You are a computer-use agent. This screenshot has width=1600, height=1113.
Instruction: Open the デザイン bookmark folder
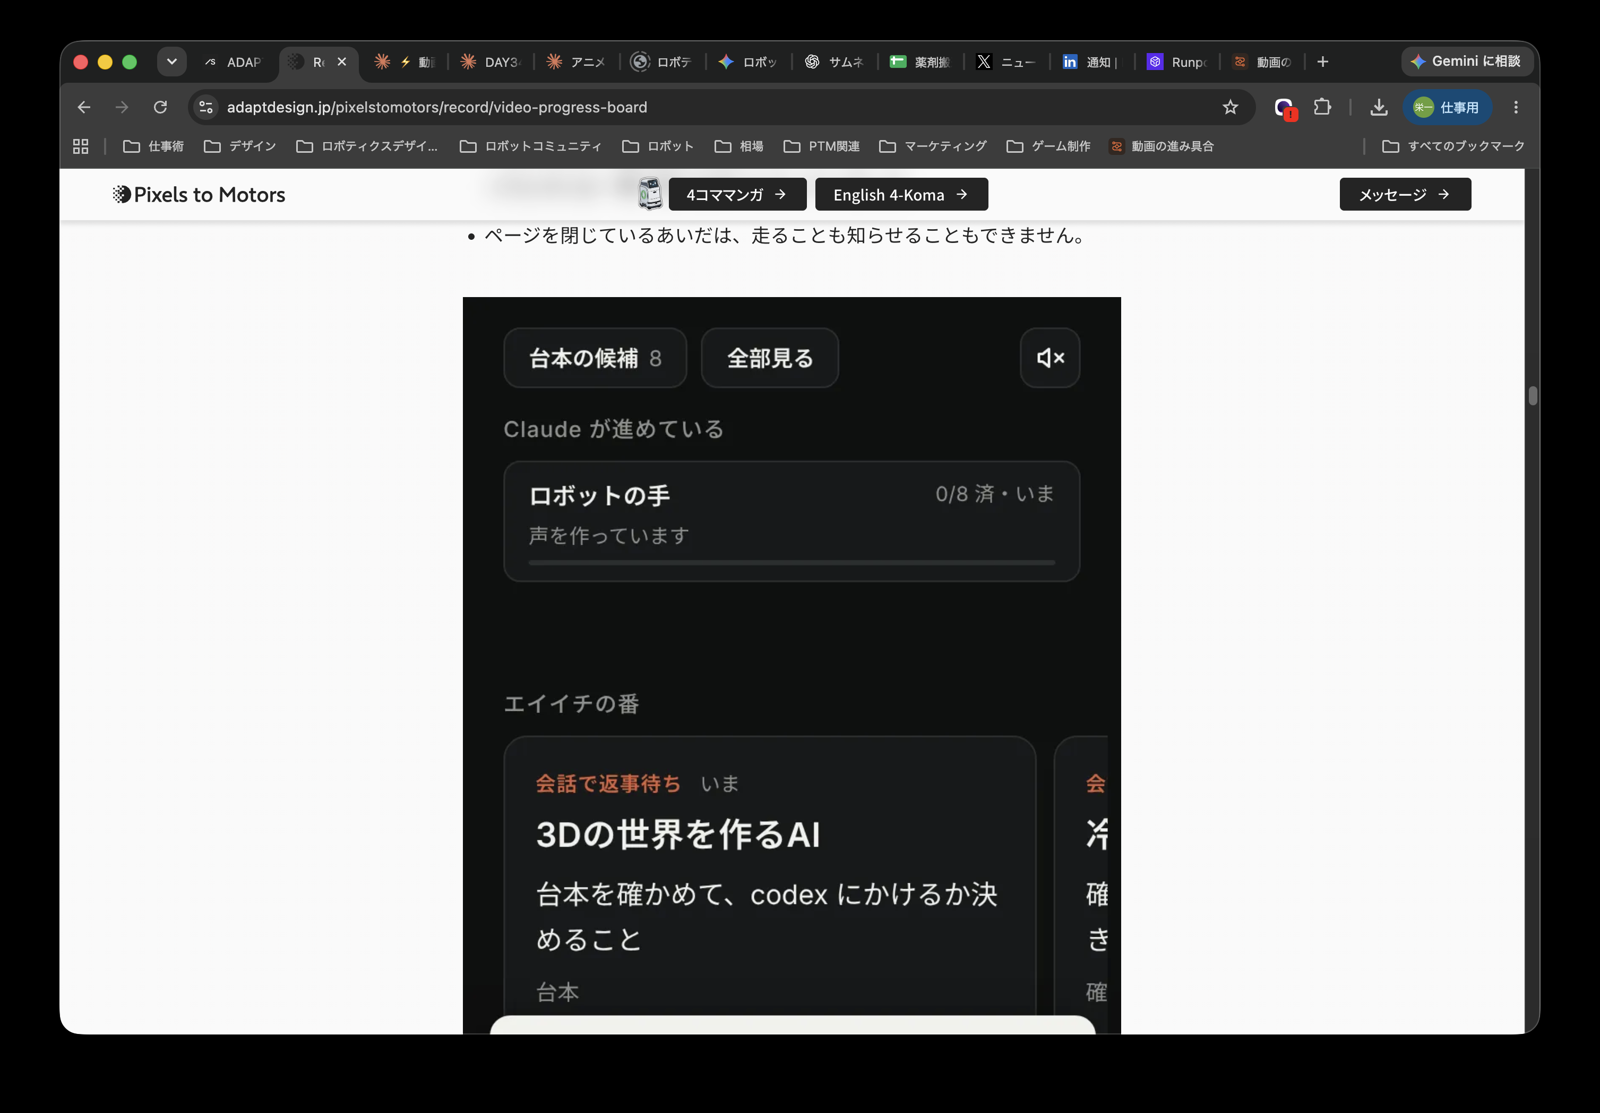tap(240, 146)
